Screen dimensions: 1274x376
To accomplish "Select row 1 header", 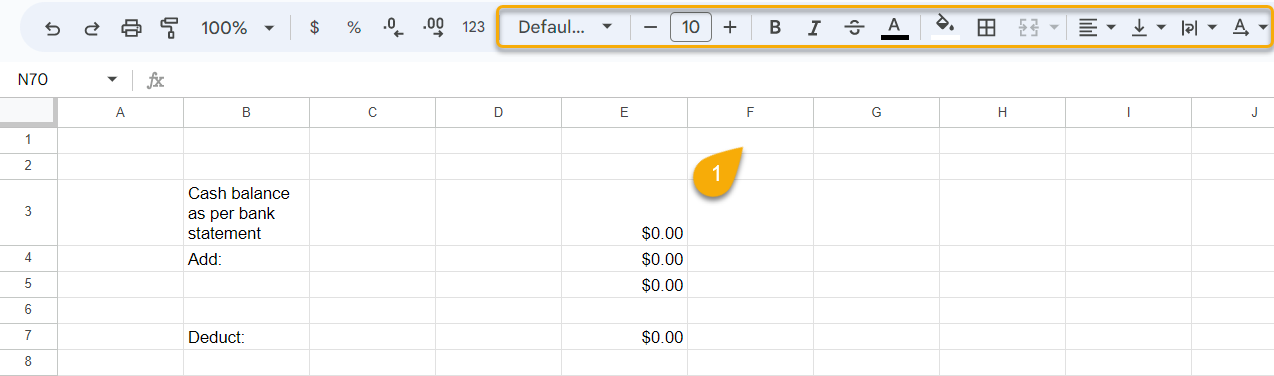I will pos(28,140).
